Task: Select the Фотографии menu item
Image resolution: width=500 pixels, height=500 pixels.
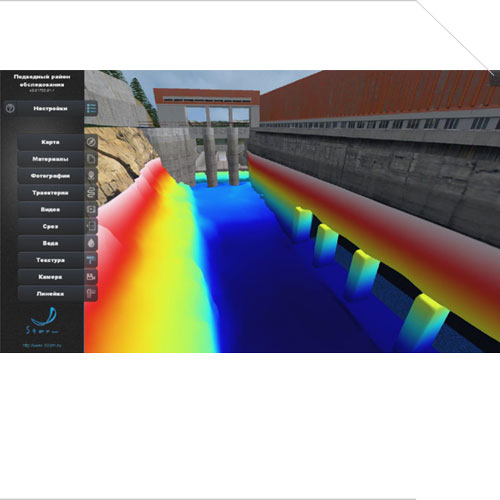Action: tap(50, 176)
